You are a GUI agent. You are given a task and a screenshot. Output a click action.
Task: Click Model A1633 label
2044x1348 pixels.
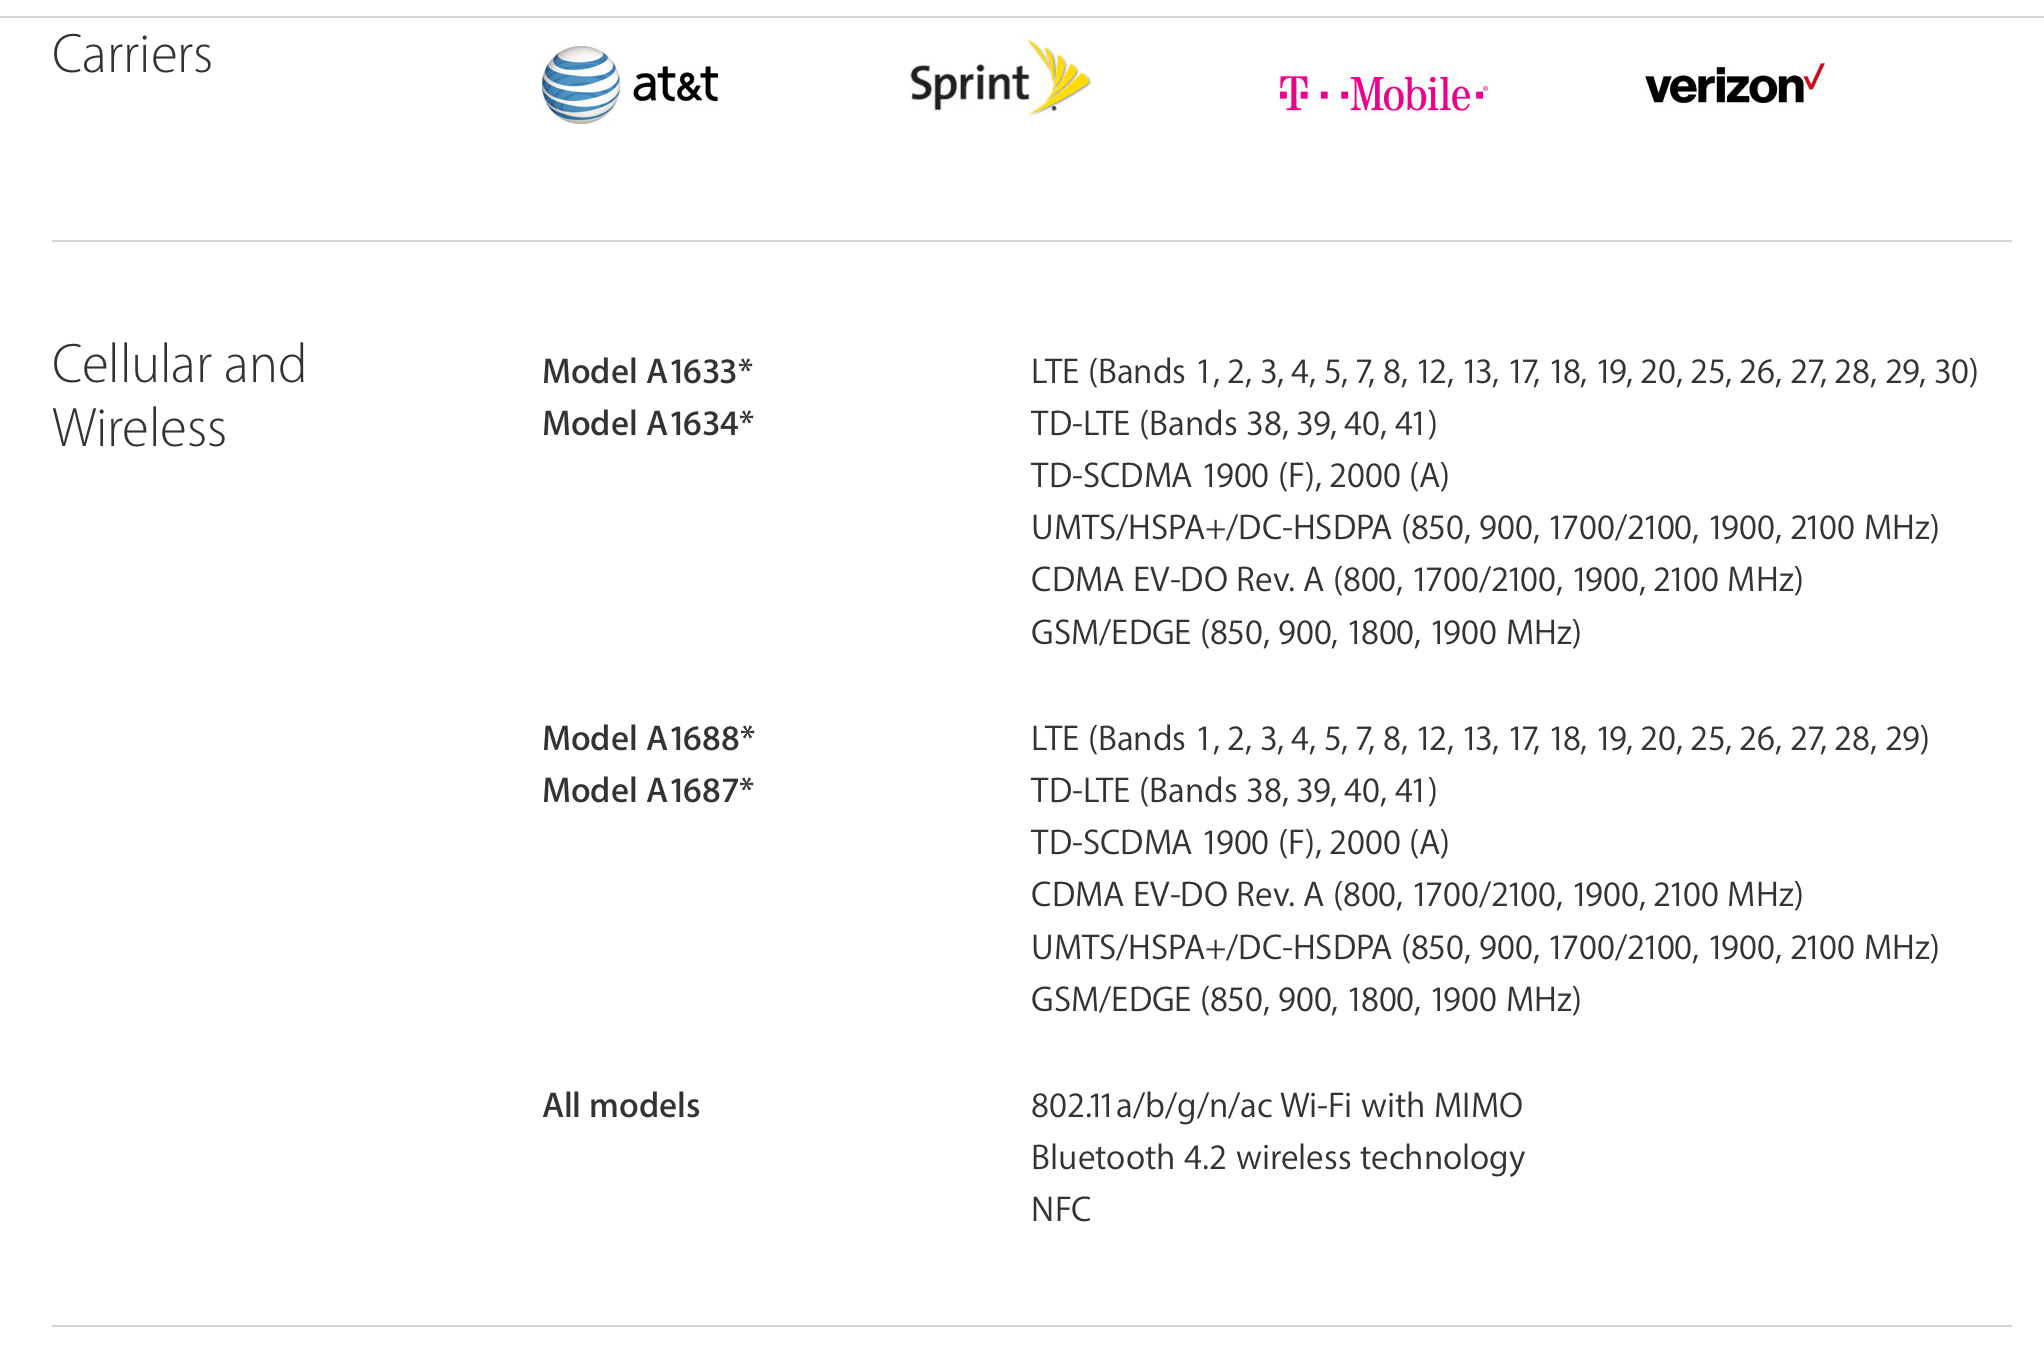(x=647, y=372)
